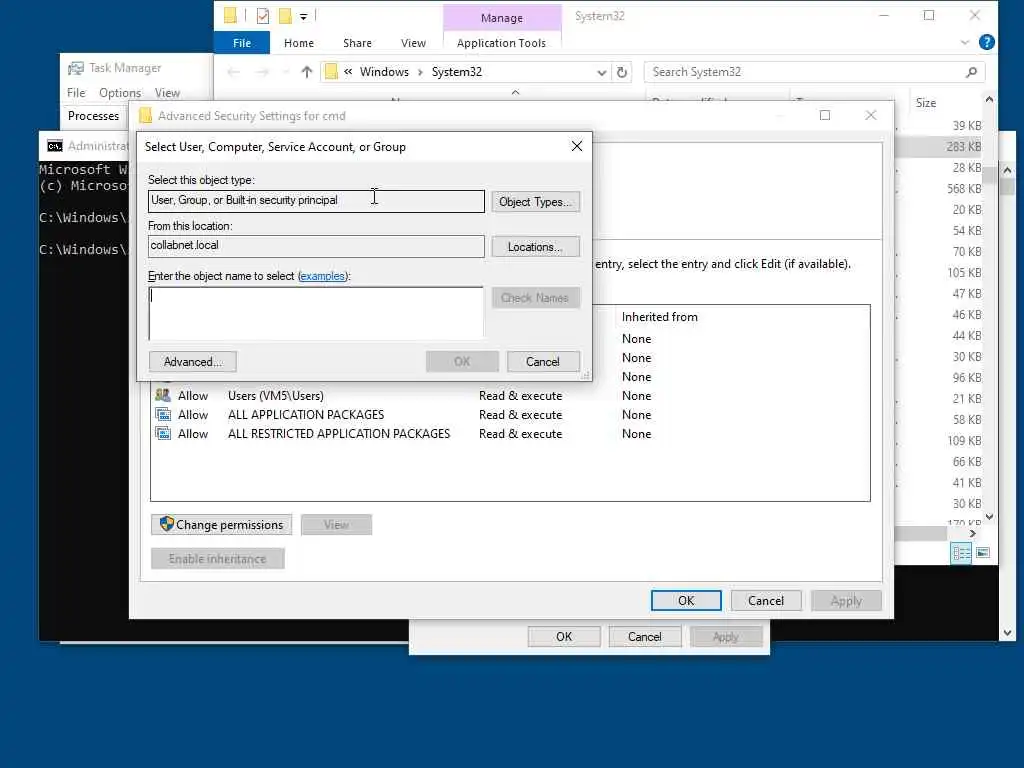Click the Recent locations dropdown arrow
1024x768 pixels.
click(284, 72)
